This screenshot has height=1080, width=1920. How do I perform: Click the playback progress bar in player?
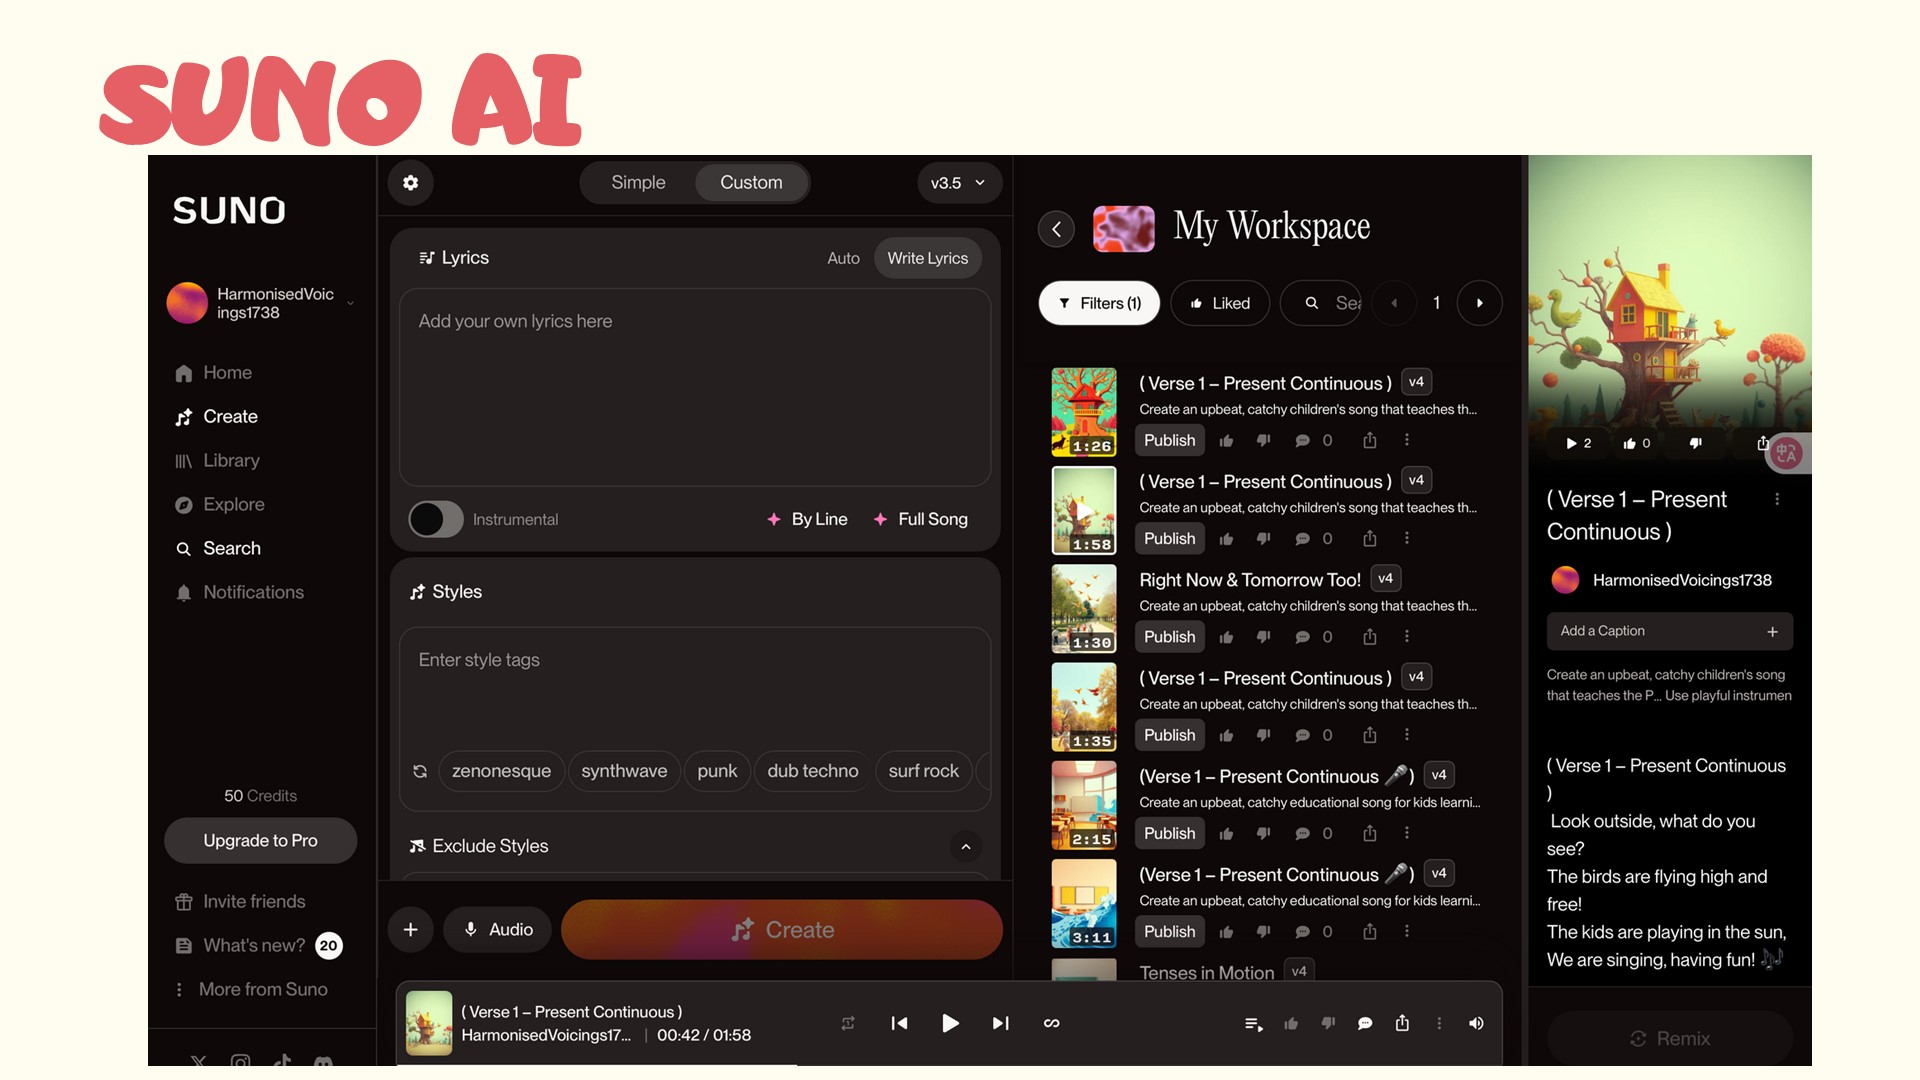pyautogui.click(x=949, y=1065)
